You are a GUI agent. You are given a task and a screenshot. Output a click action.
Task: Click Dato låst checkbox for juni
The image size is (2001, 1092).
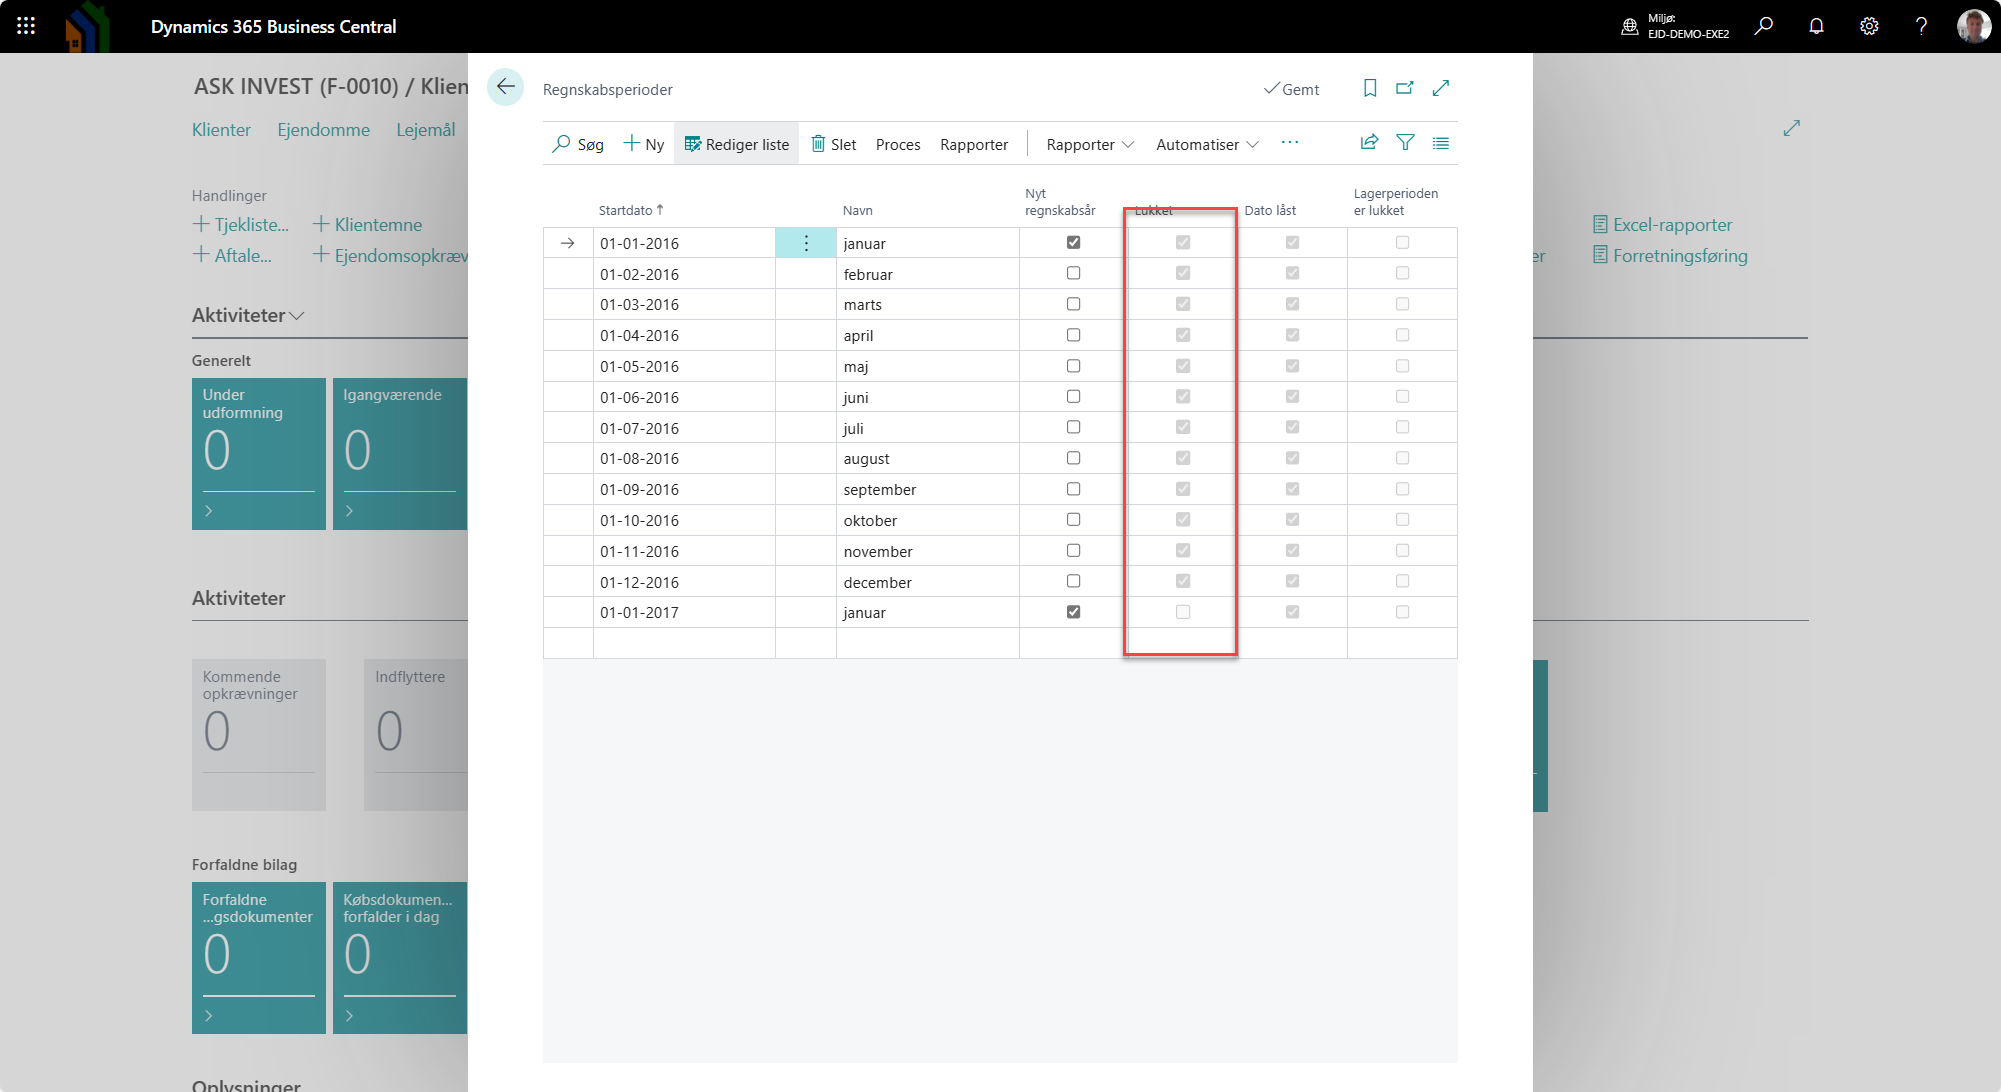click(1292, 397)
